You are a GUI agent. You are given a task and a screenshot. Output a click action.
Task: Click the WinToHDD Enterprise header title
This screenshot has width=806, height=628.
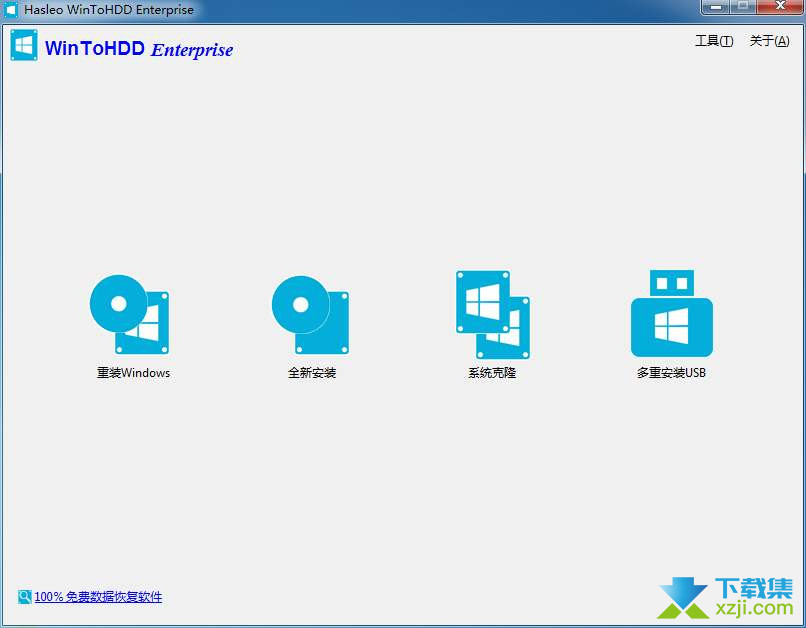[139, 49]
